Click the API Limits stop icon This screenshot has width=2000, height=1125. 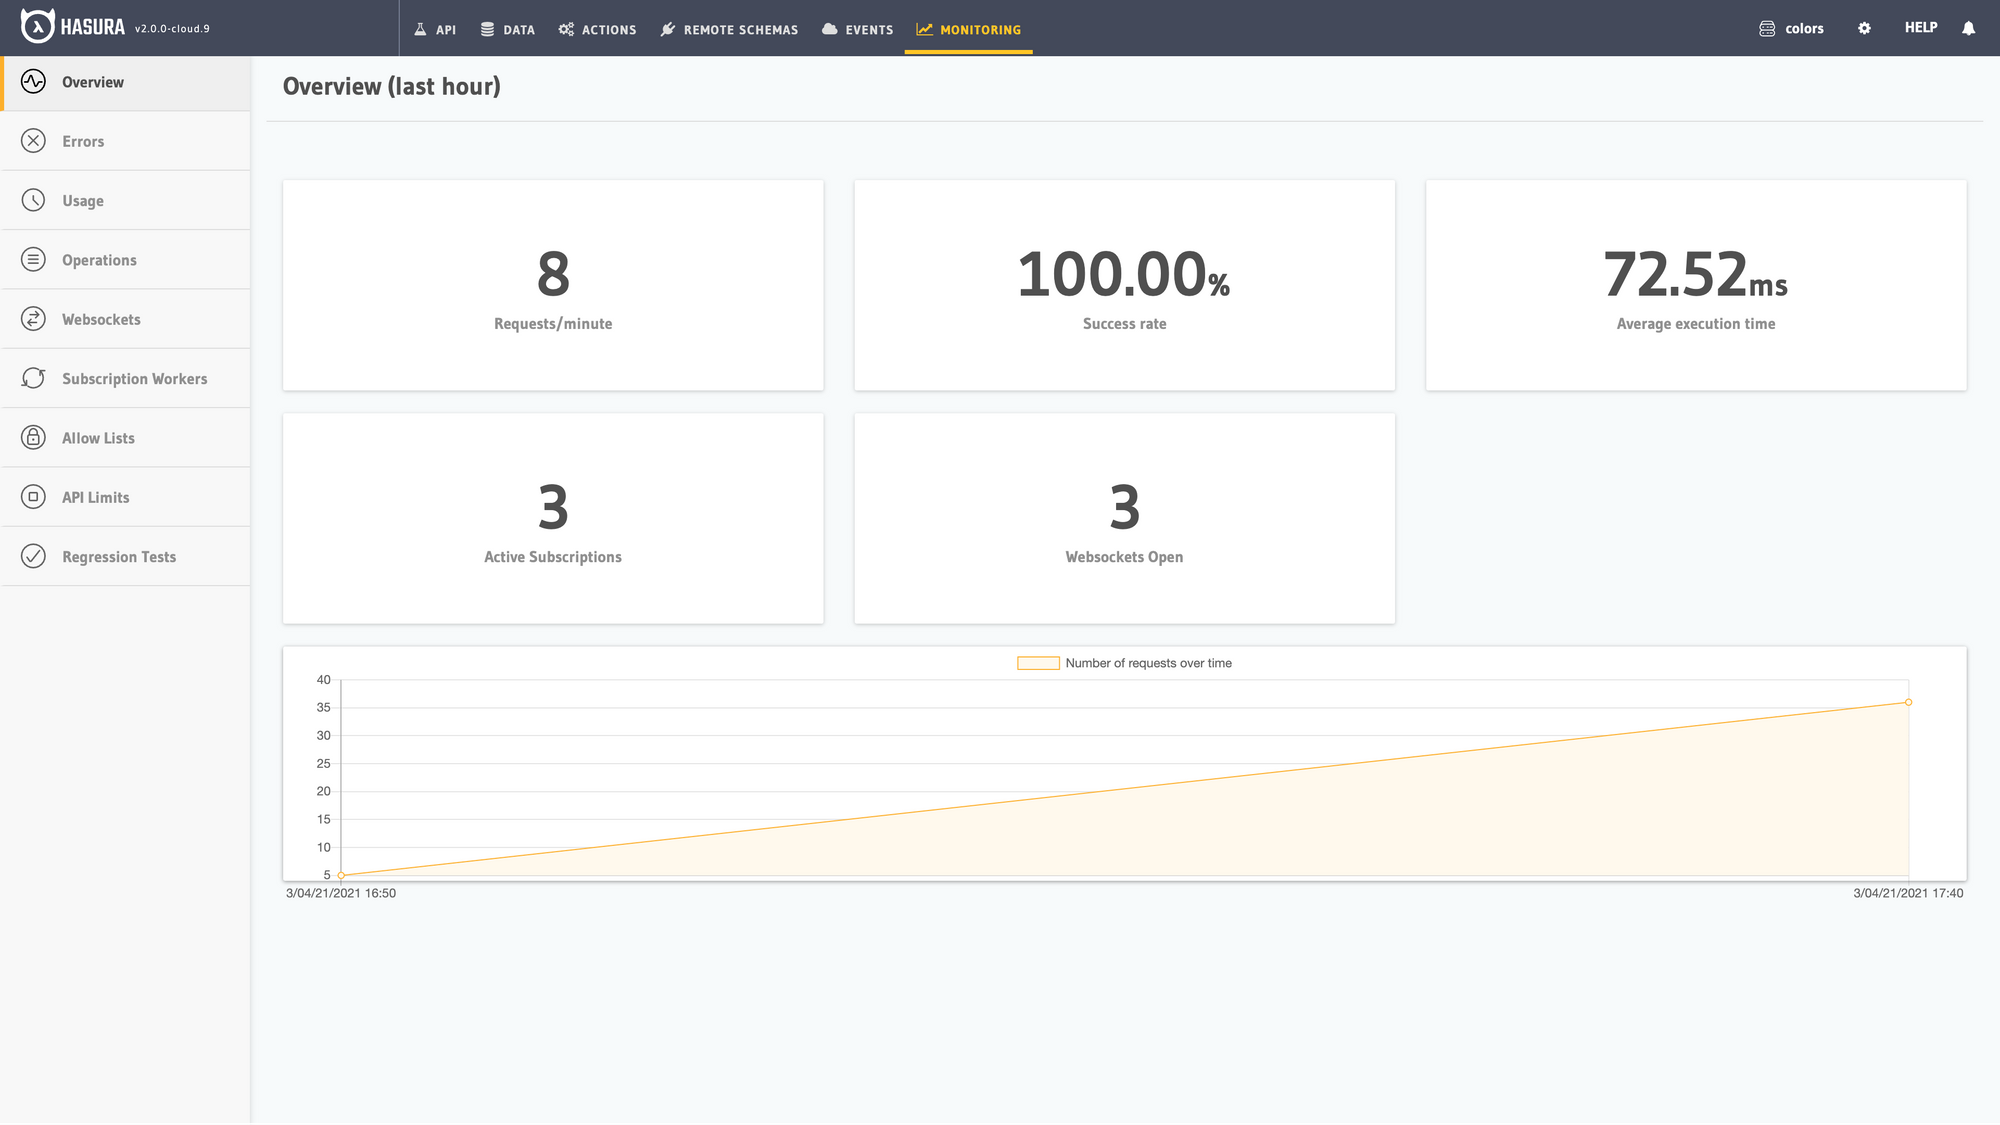tap(33, 497)
